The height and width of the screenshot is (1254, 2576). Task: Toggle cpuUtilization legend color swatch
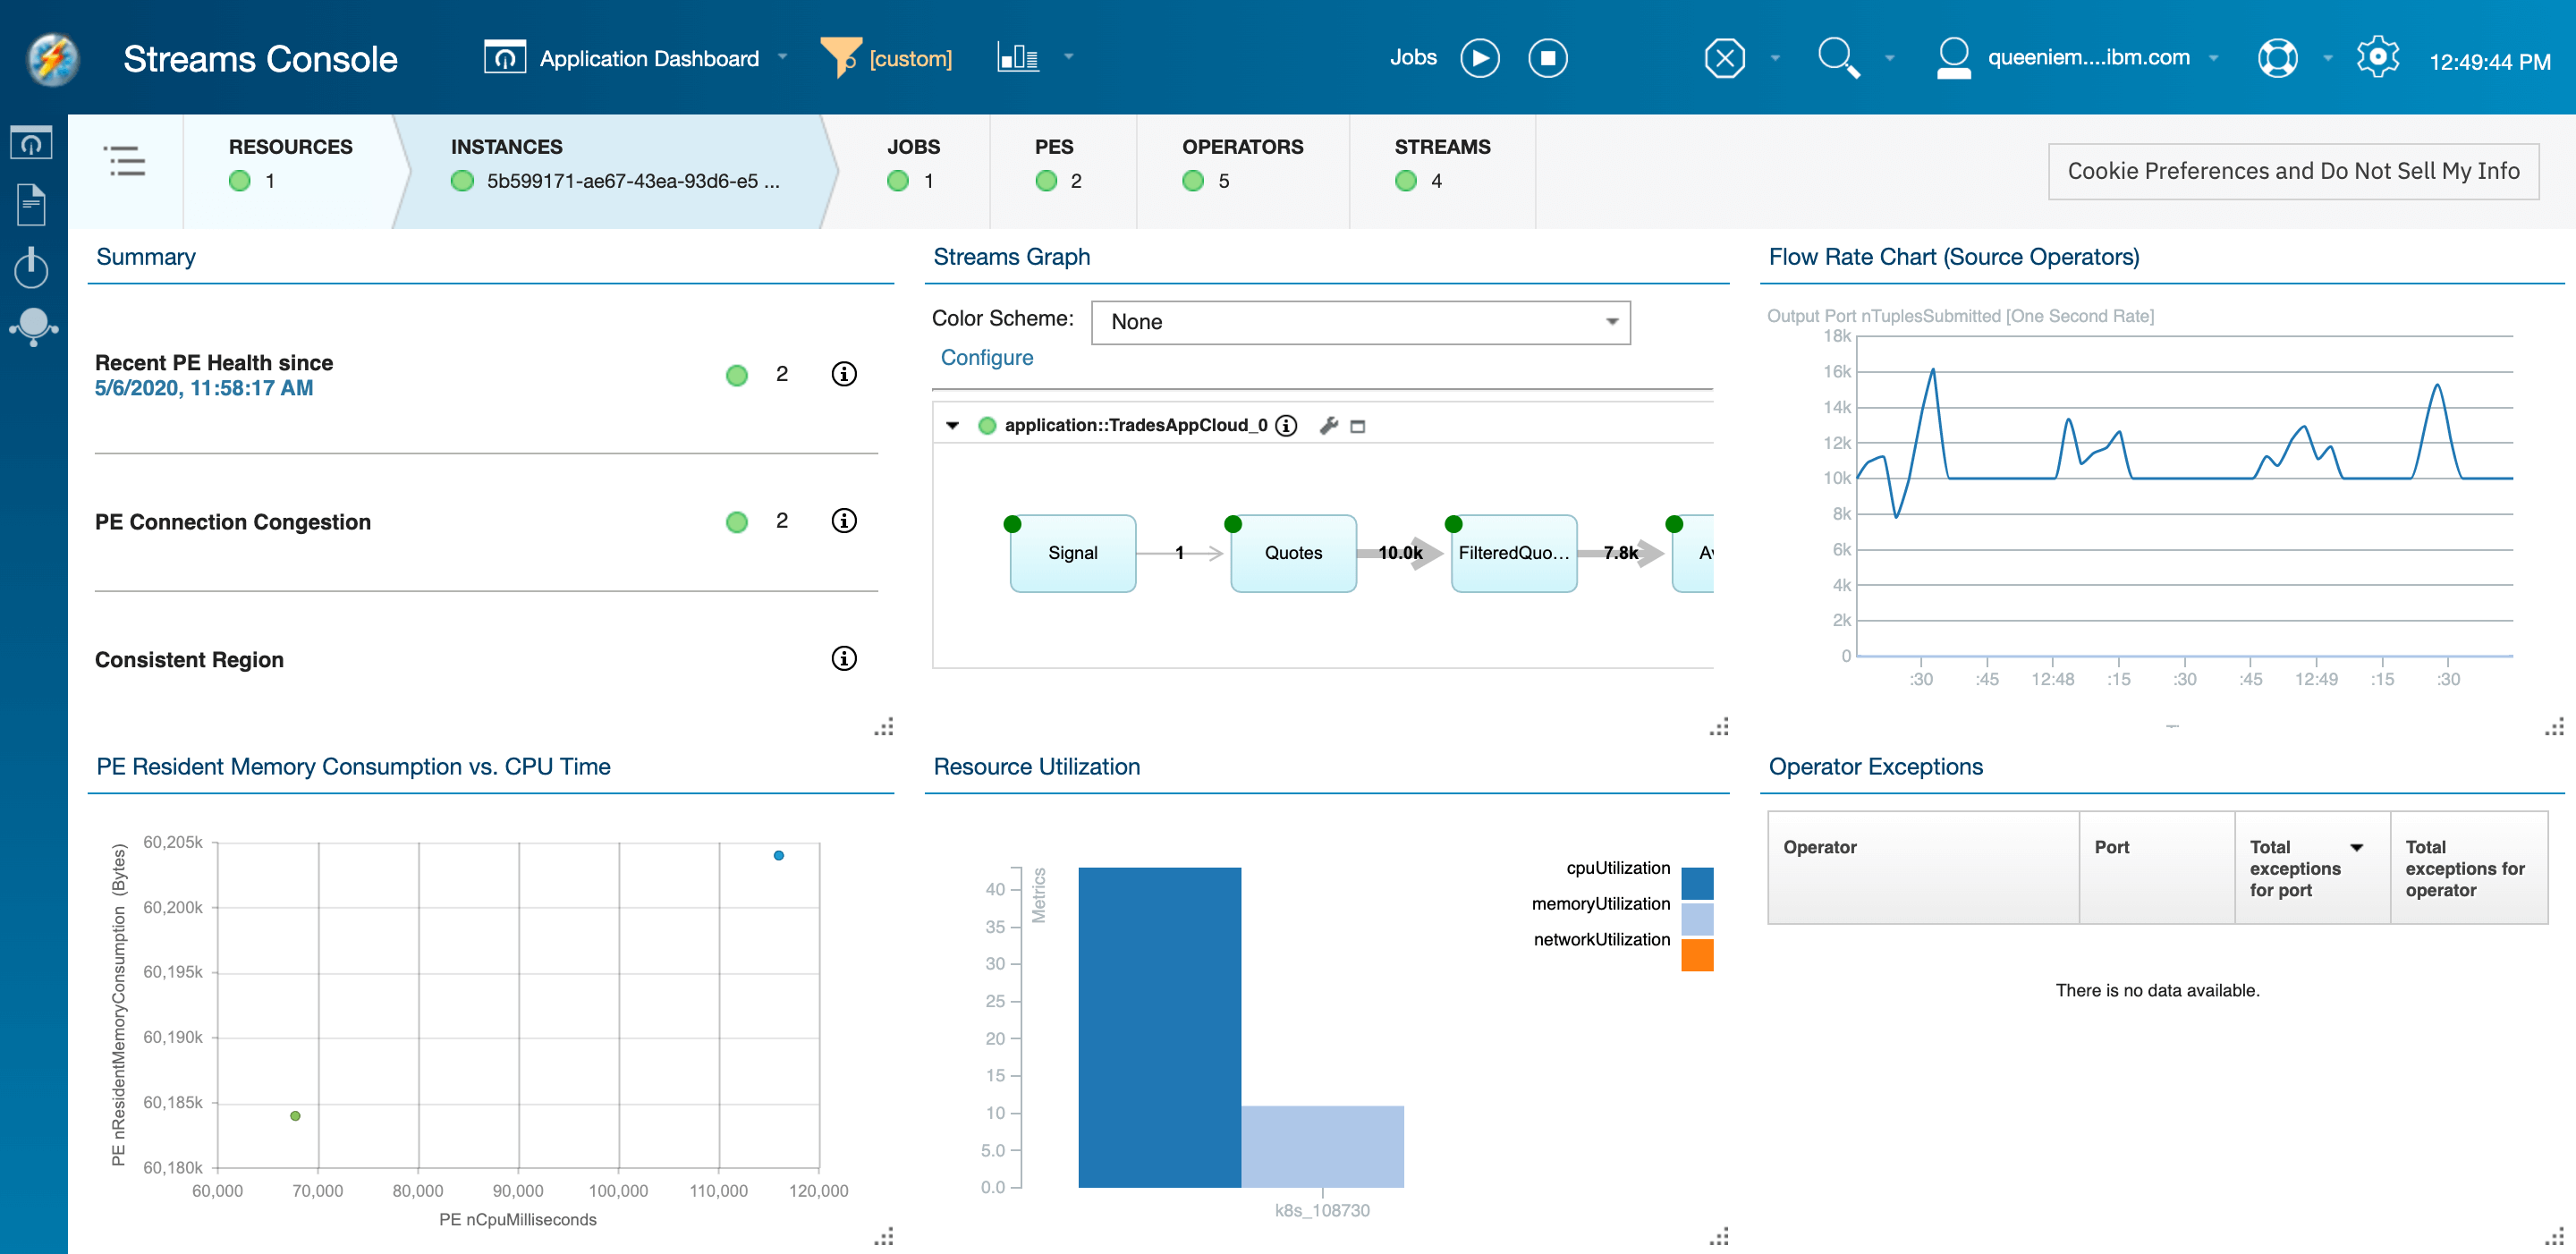tap(1697, 883)
